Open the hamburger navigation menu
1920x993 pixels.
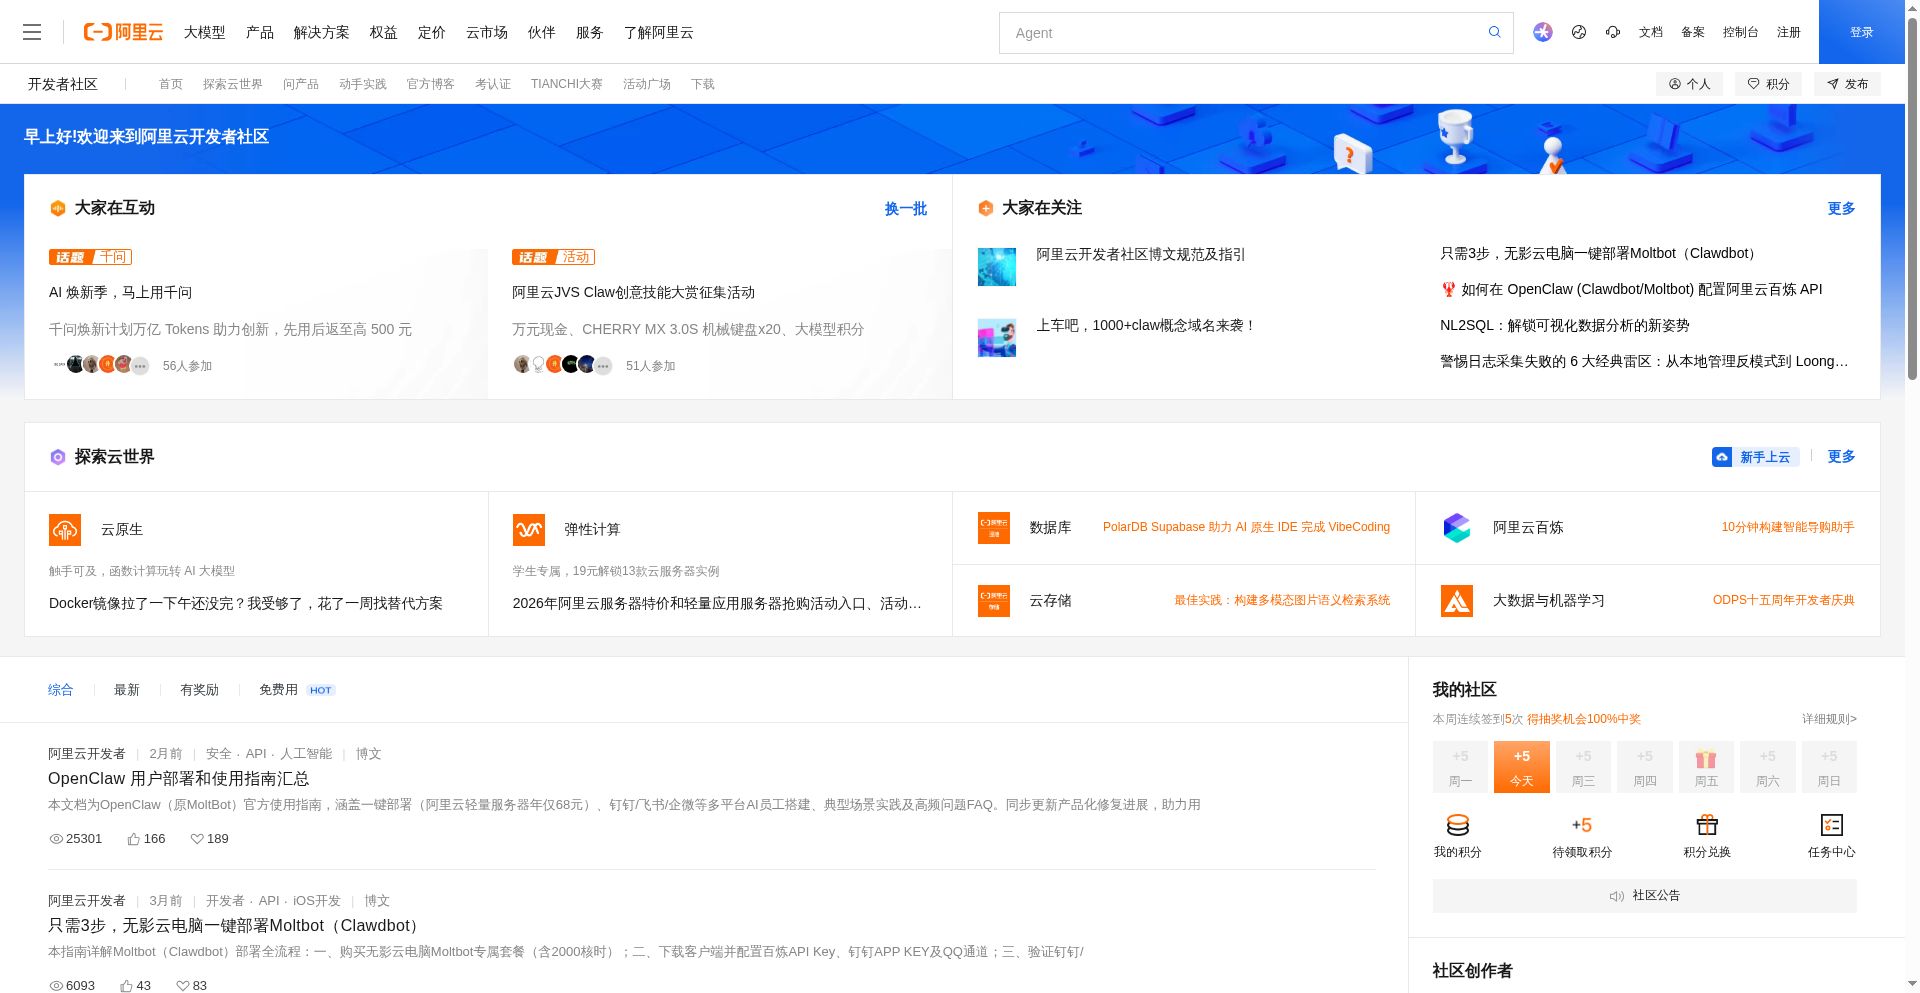pyautogui.click(x=32, y=32)
